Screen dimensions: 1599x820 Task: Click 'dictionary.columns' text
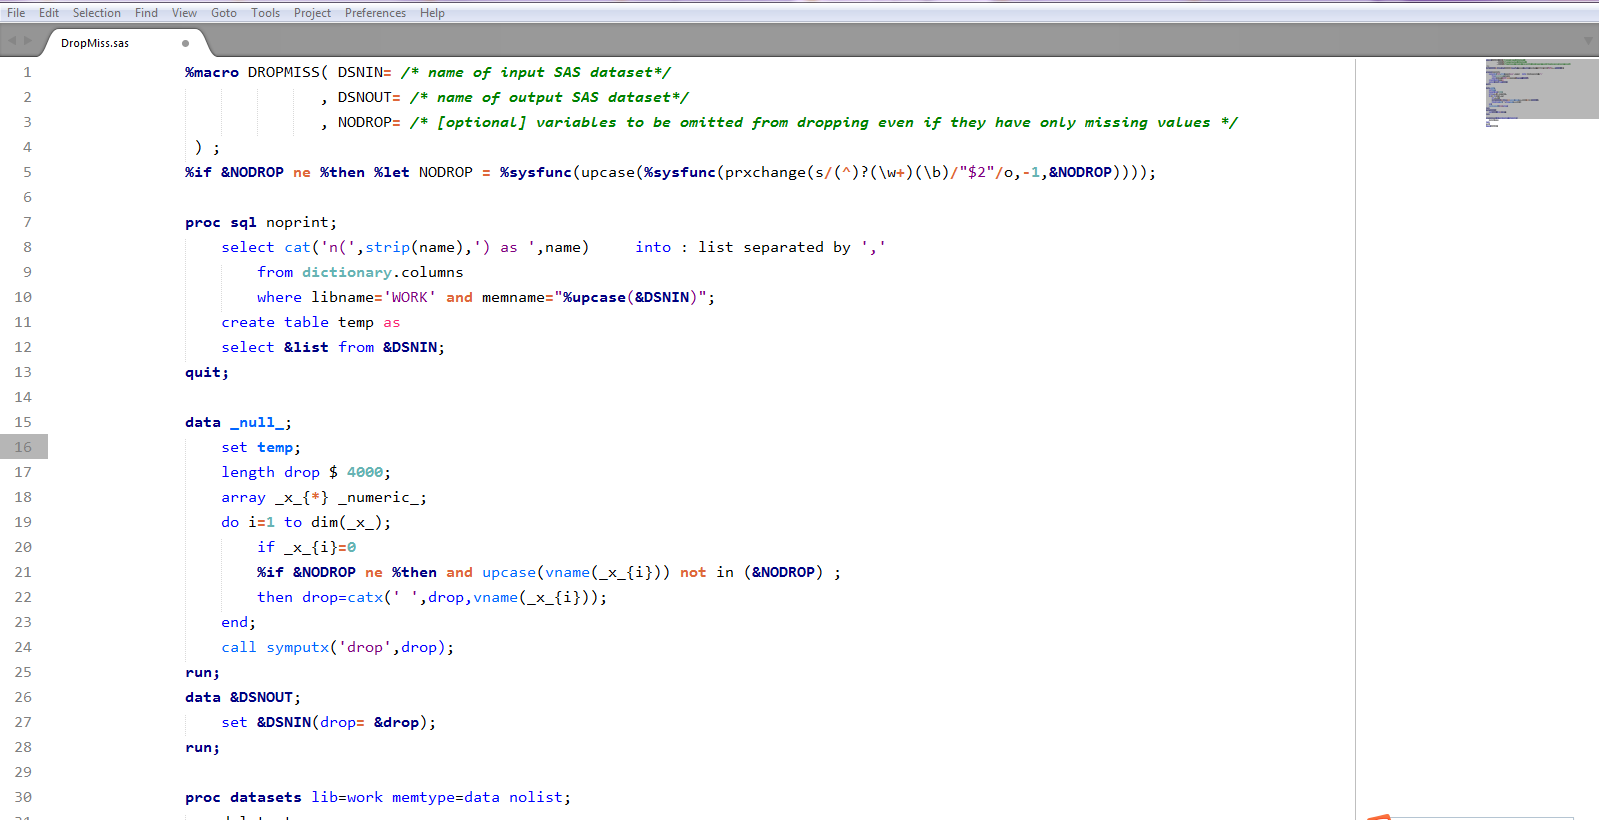383,272
